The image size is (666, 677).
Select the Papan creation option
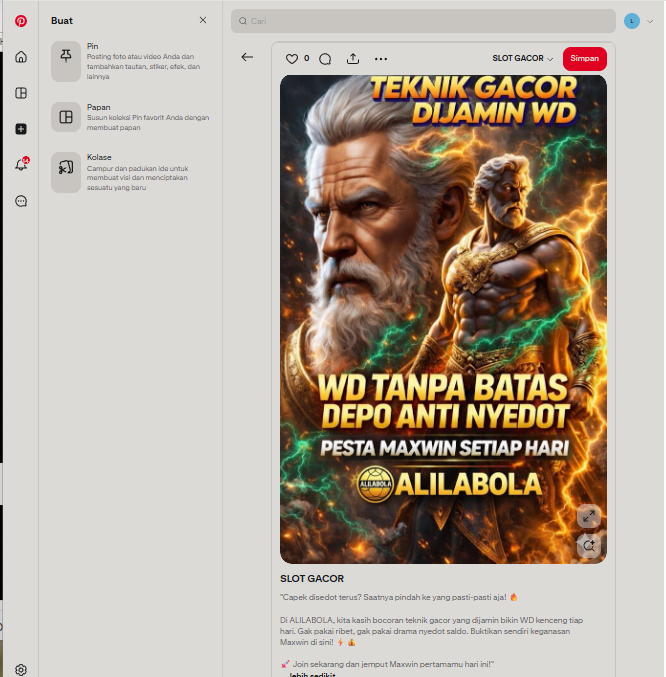pyautogui.click(x=129, y=117)
